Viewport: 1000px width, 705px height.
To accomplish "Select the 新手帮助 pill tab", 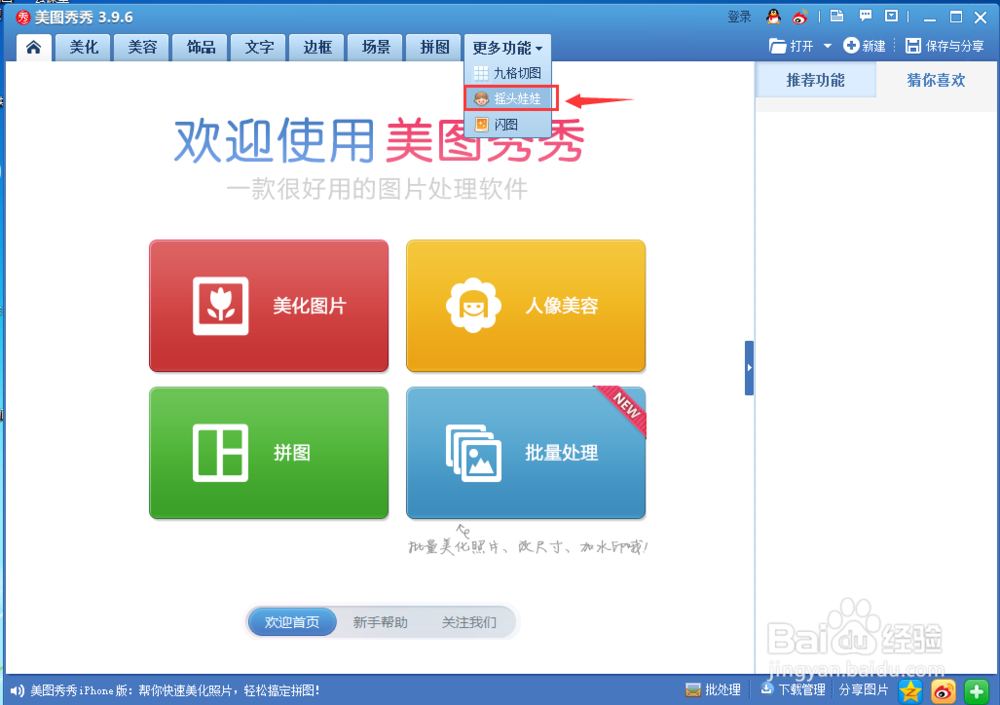I will coord(380,622).
